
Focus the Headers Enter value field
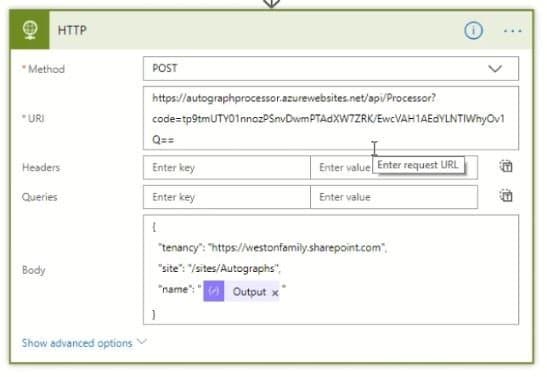click(x=394, y=168)
